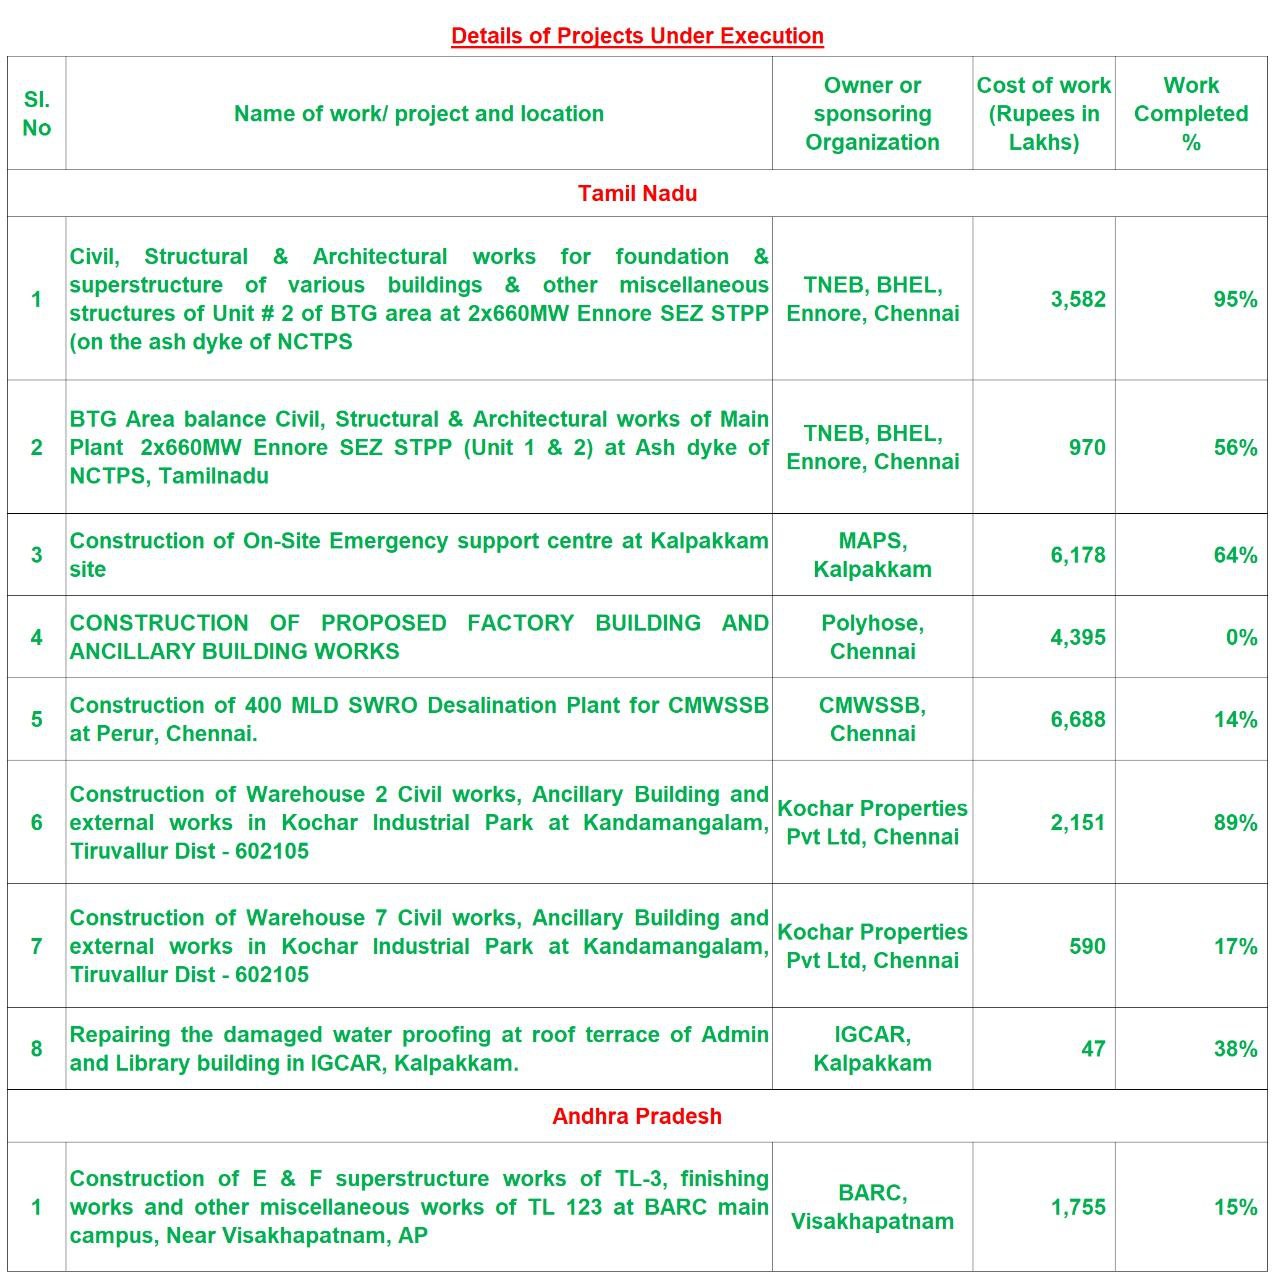Image resolution: width=1274 pixels, height=1280 pixels.
Task: Select the '89%' work completed value
Action: pos(1236,822)
